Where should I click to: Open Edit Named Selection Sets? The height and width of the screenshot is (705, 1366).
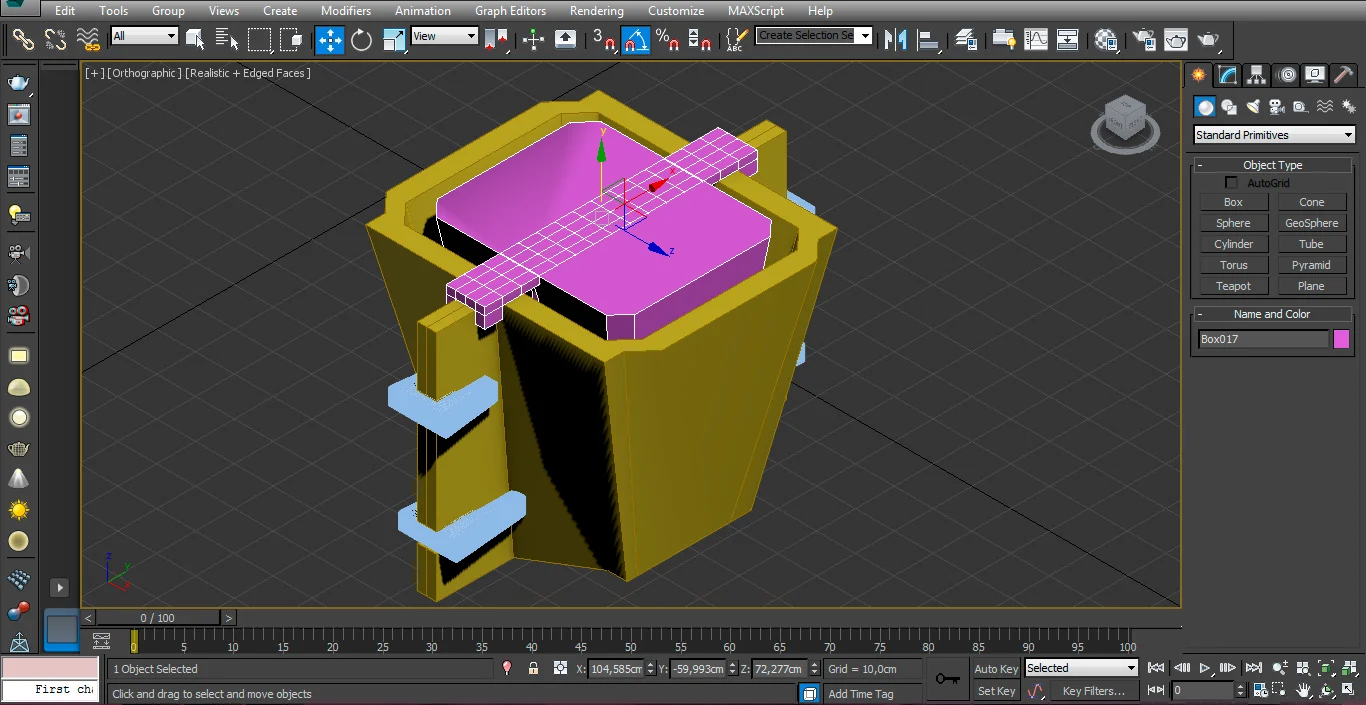[x=736, y=40]
